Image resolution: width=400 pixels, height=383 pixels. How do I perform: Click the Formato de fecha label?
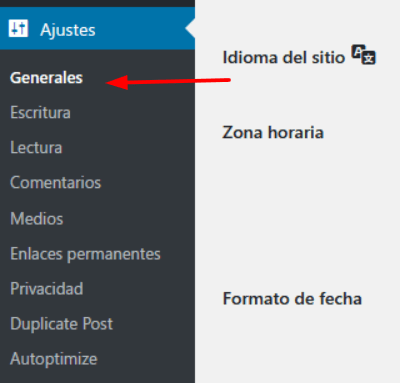[x=292, y=298]
